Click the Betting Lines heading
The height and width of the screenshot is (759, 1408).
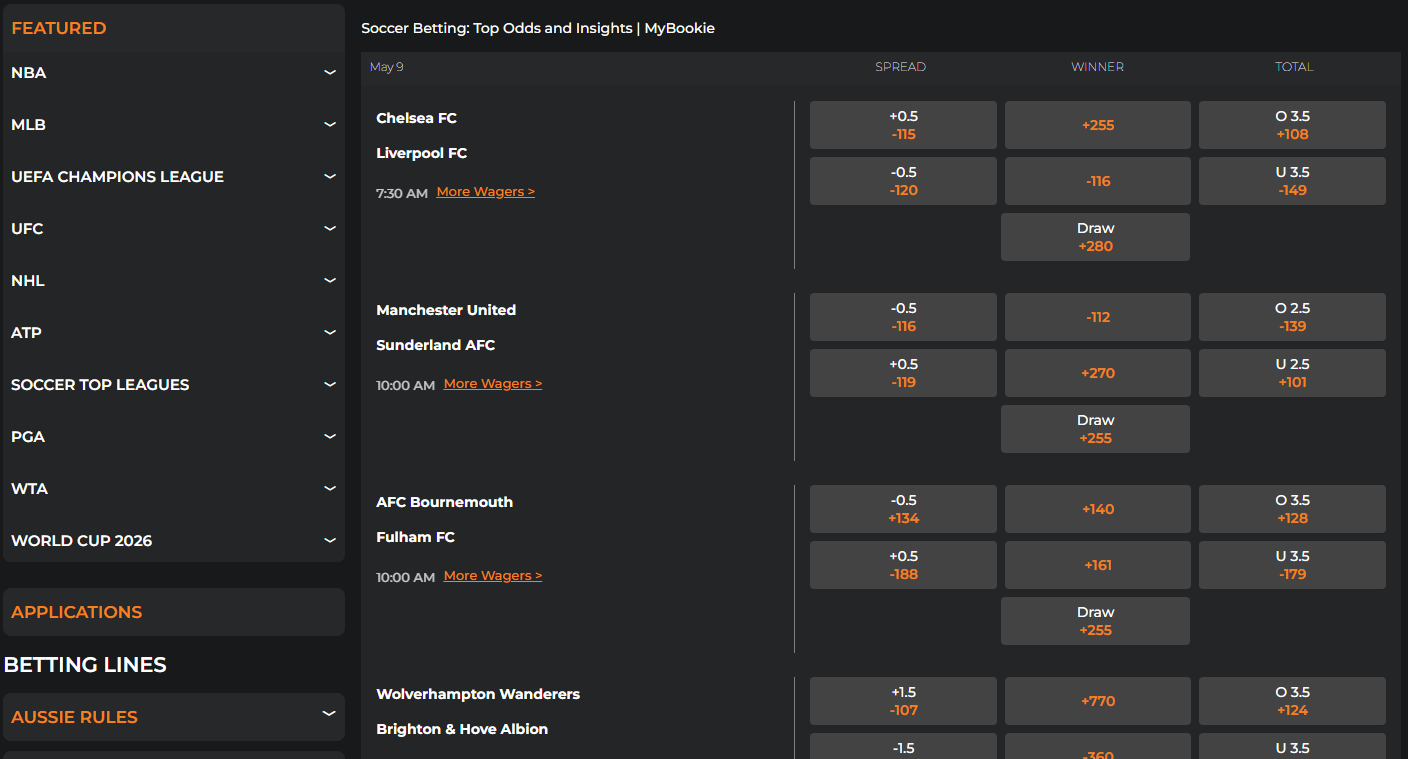pyautogui.click(x=85, y=665)
